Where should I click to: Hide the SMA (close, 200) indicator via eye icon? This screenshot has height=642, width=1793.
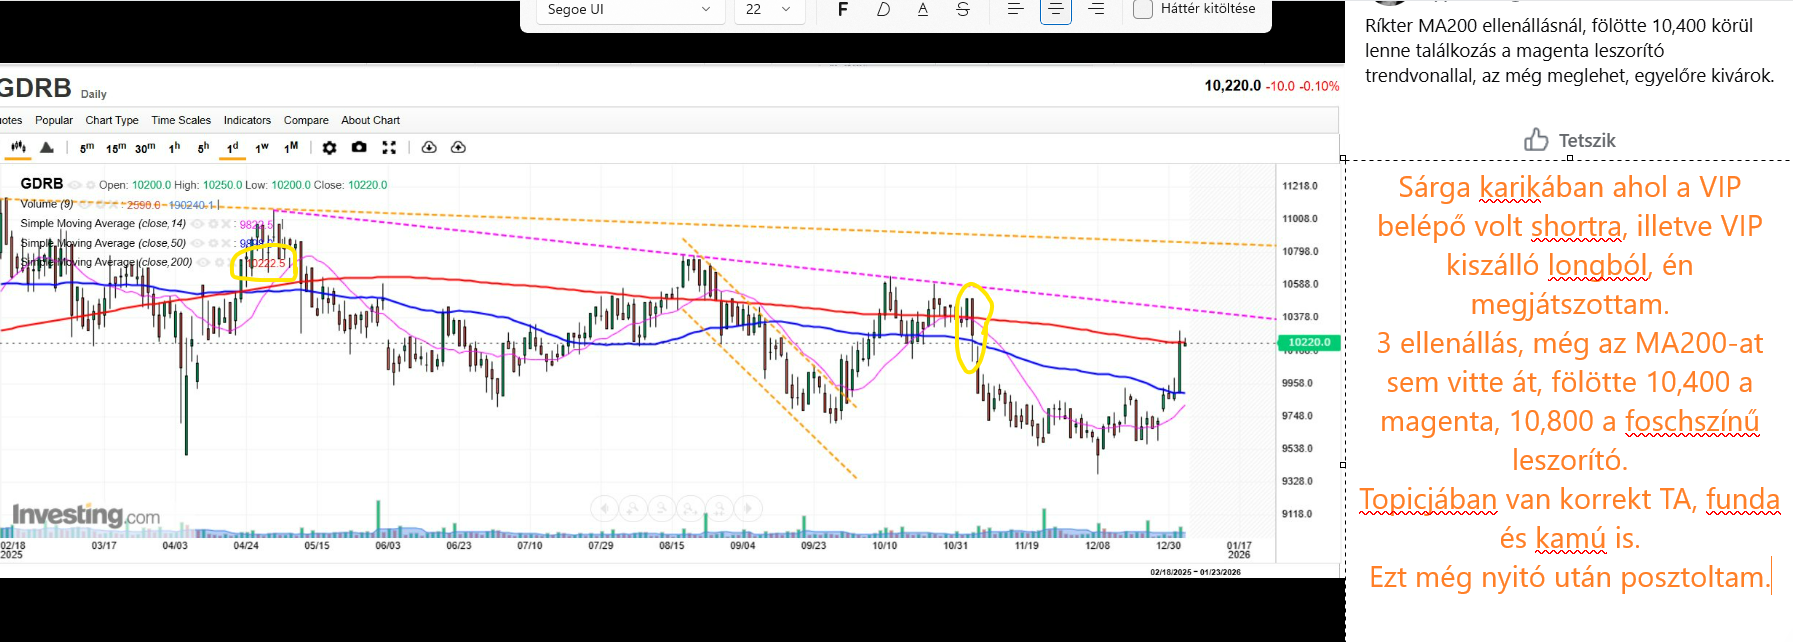(204, 263)
